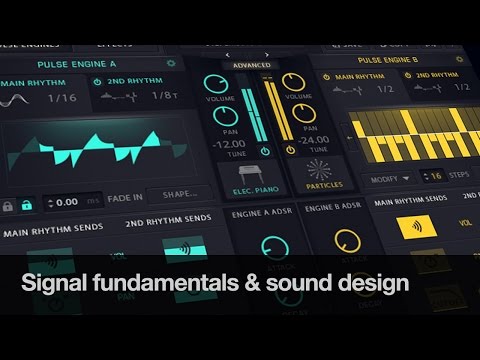The image size is (480, 360).
Task: Click Engine A Main Rhythm Sends label
Action: [x=53, y=230]
